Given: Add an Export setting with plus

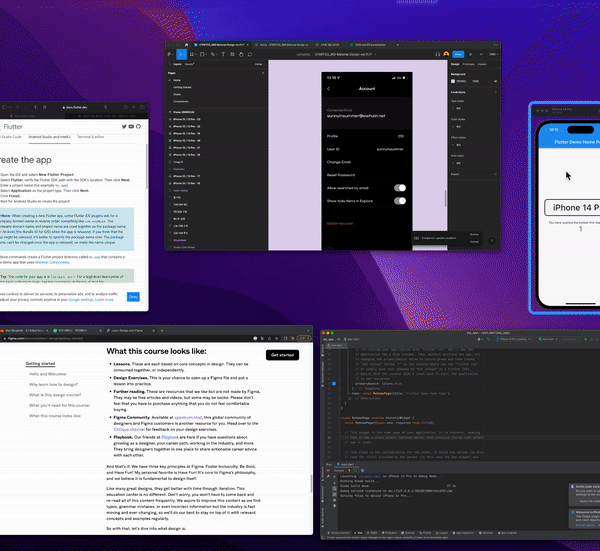Looking at the screenshot, I should point(496,174).
